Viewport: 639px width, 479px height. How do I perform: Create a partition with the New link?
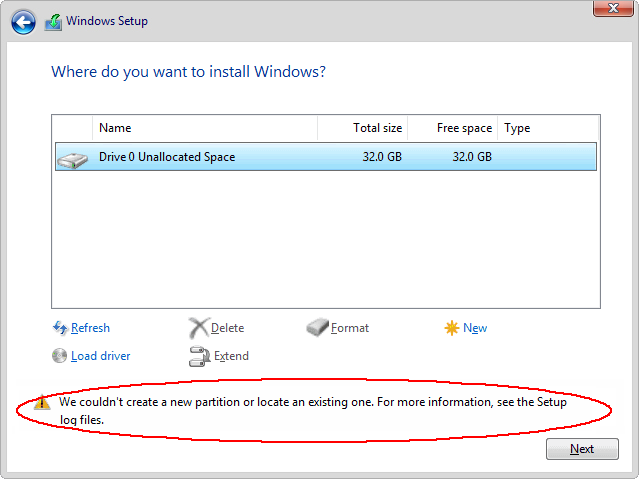(x=475, y=328)
